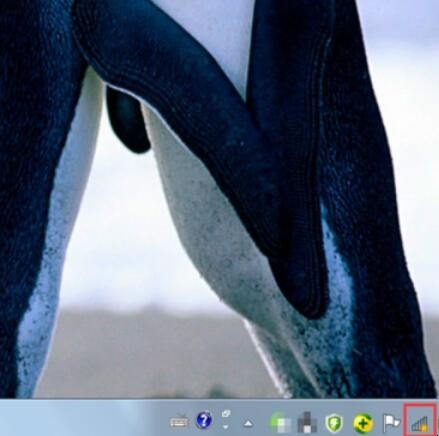Click the penguin desktop wallpaper

point(219,199)
